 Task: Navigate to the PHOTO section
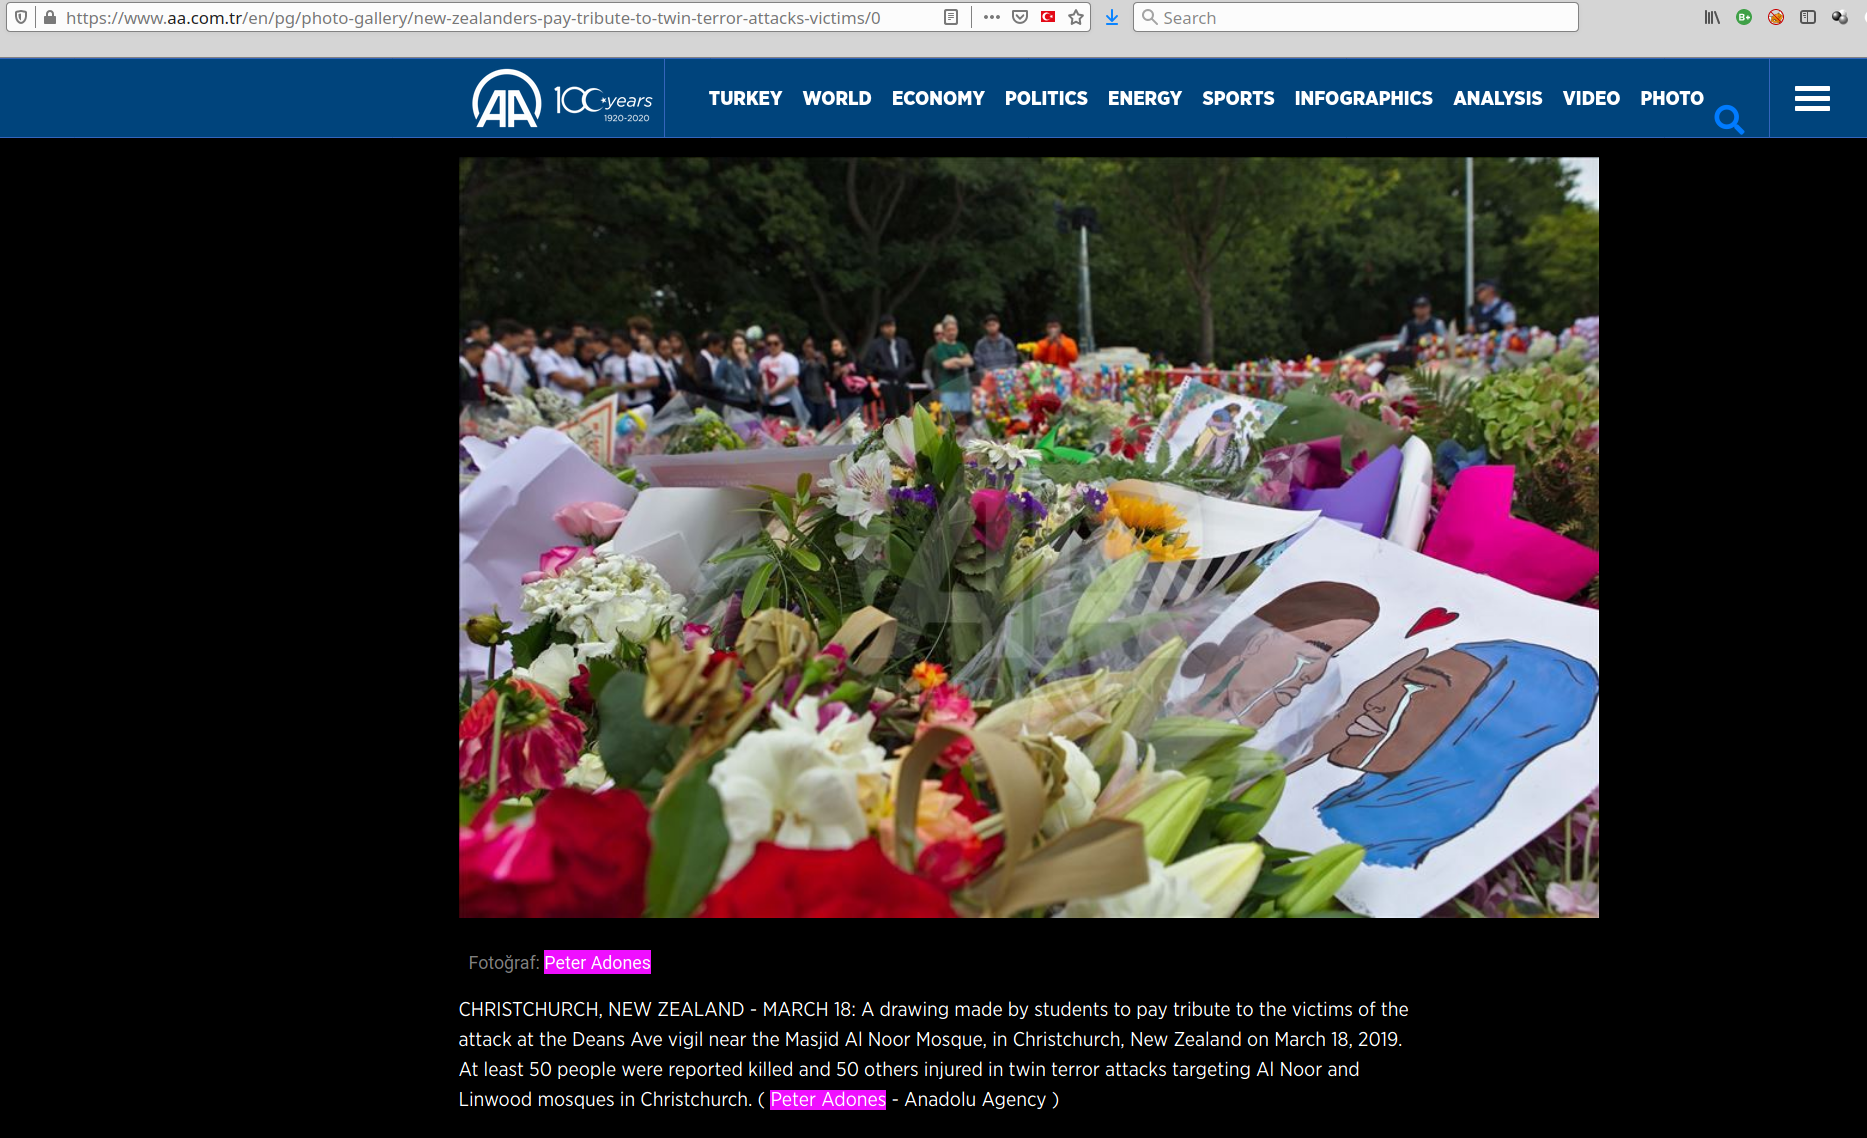click(x=1672, y=98)
